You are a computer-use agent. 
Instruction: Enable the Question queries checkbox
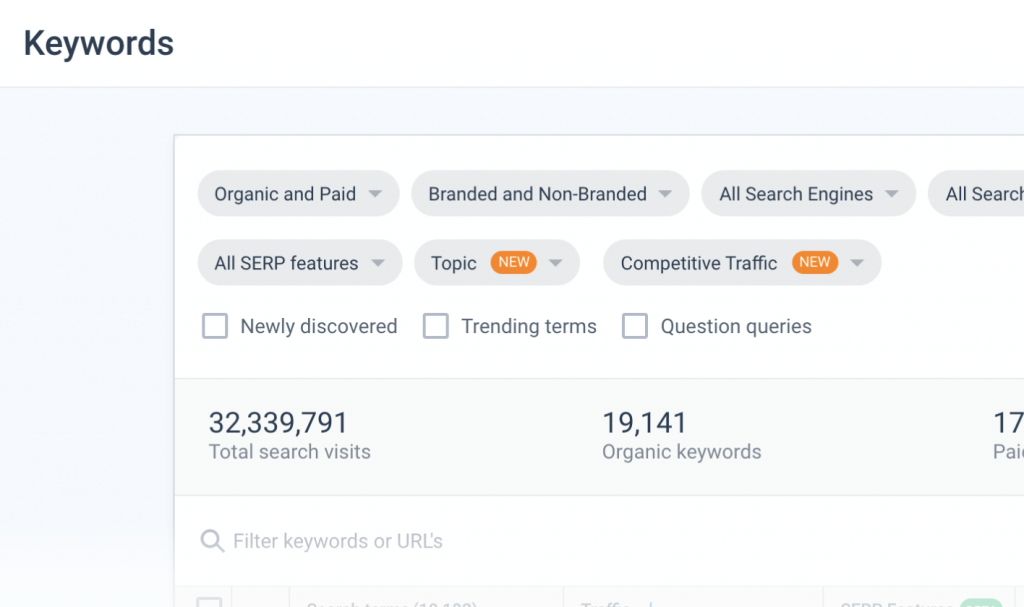635,326
